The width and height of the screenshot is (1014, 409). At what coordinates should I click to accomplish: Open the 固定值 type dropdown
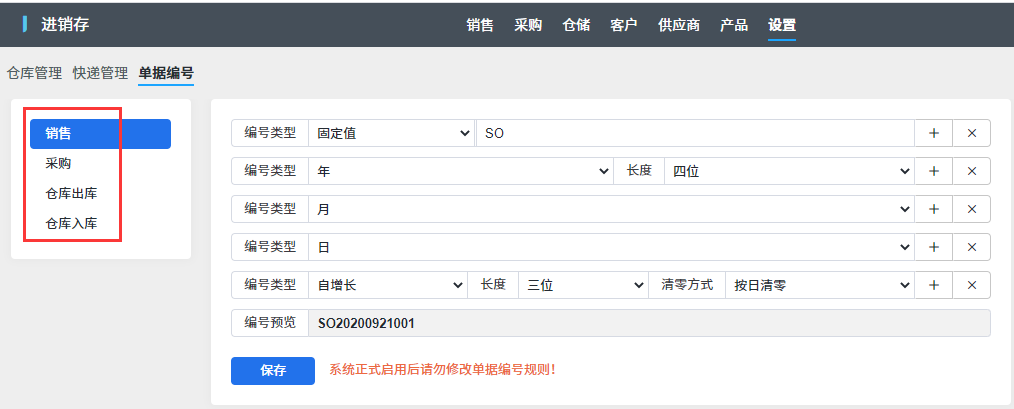coord(391,133)
